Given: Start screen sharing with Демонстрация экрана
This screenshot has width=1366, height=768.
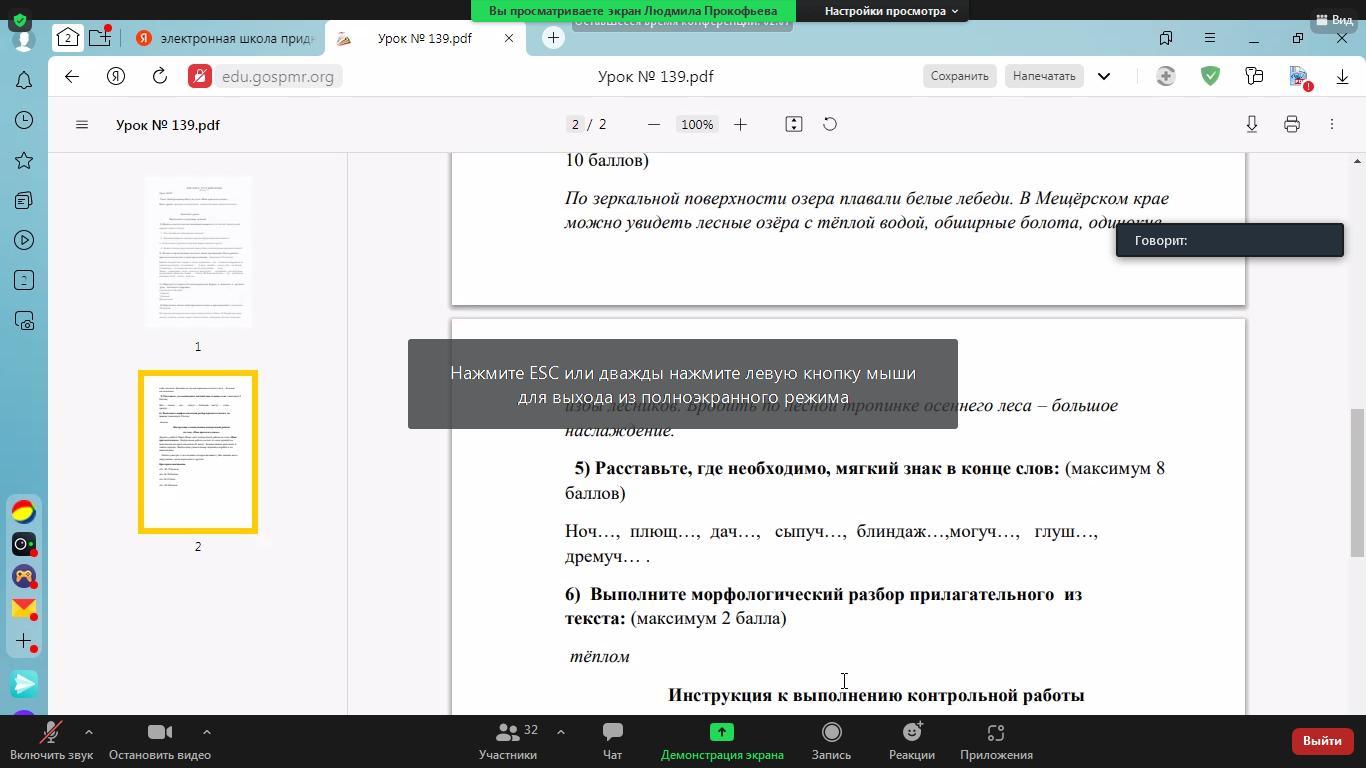Looking at the screenshot, I should [x=722, y=741].
